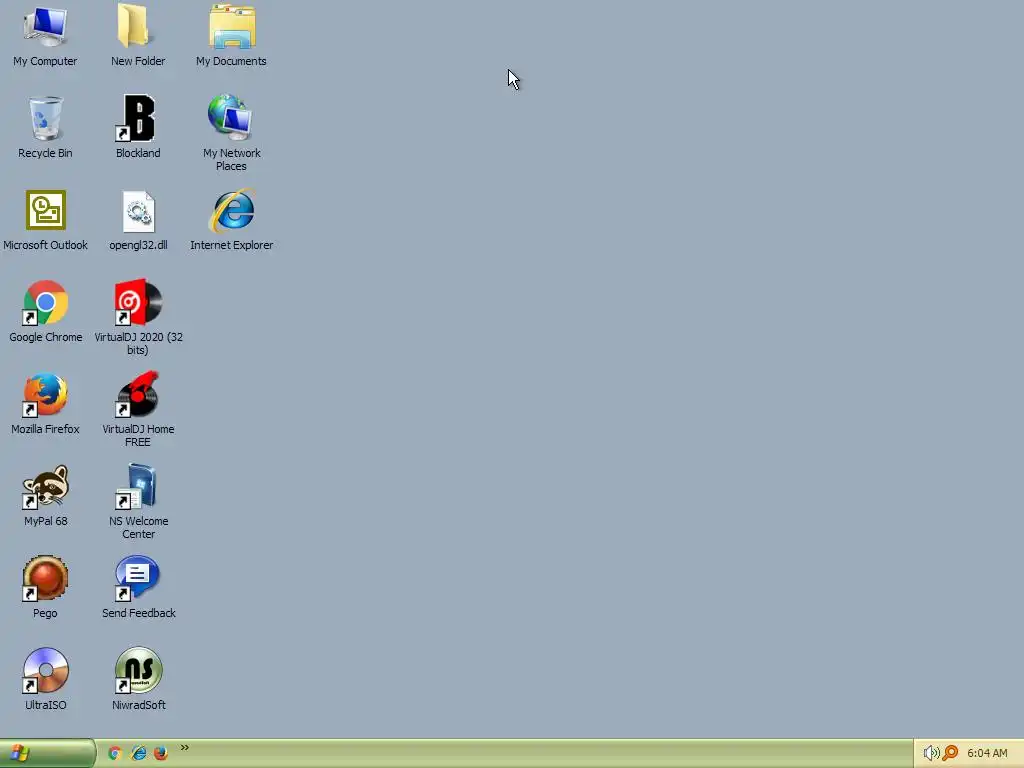Screen dimensions: 1024x768
Task: Open the Internet Explorer desktop icon
Action: click(x=231, y=210)
